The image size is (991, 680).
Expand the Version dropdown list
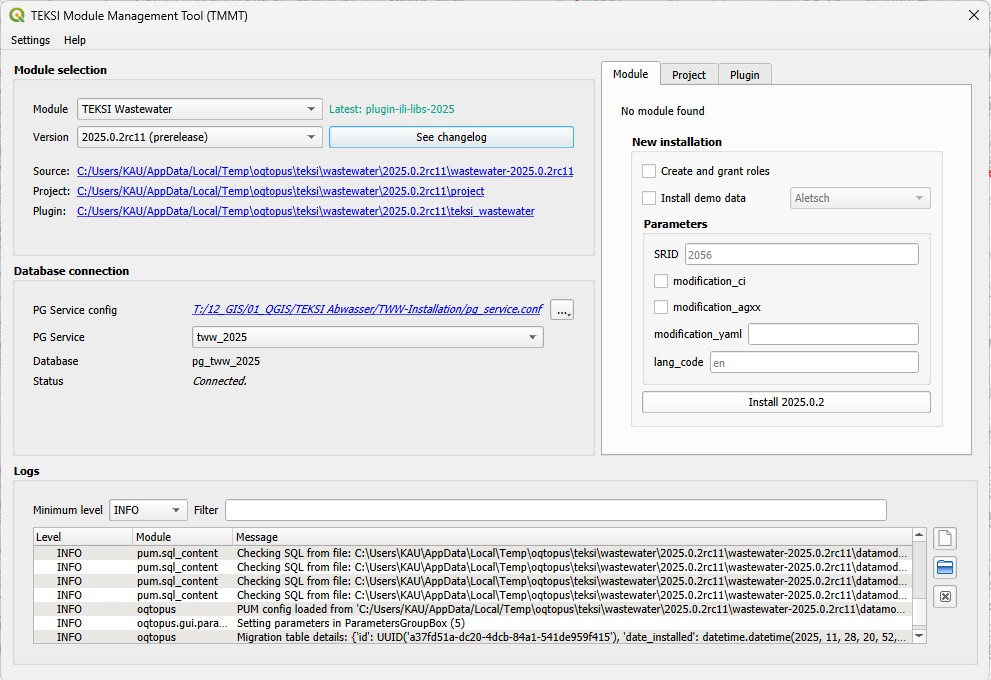pos(199,137)
